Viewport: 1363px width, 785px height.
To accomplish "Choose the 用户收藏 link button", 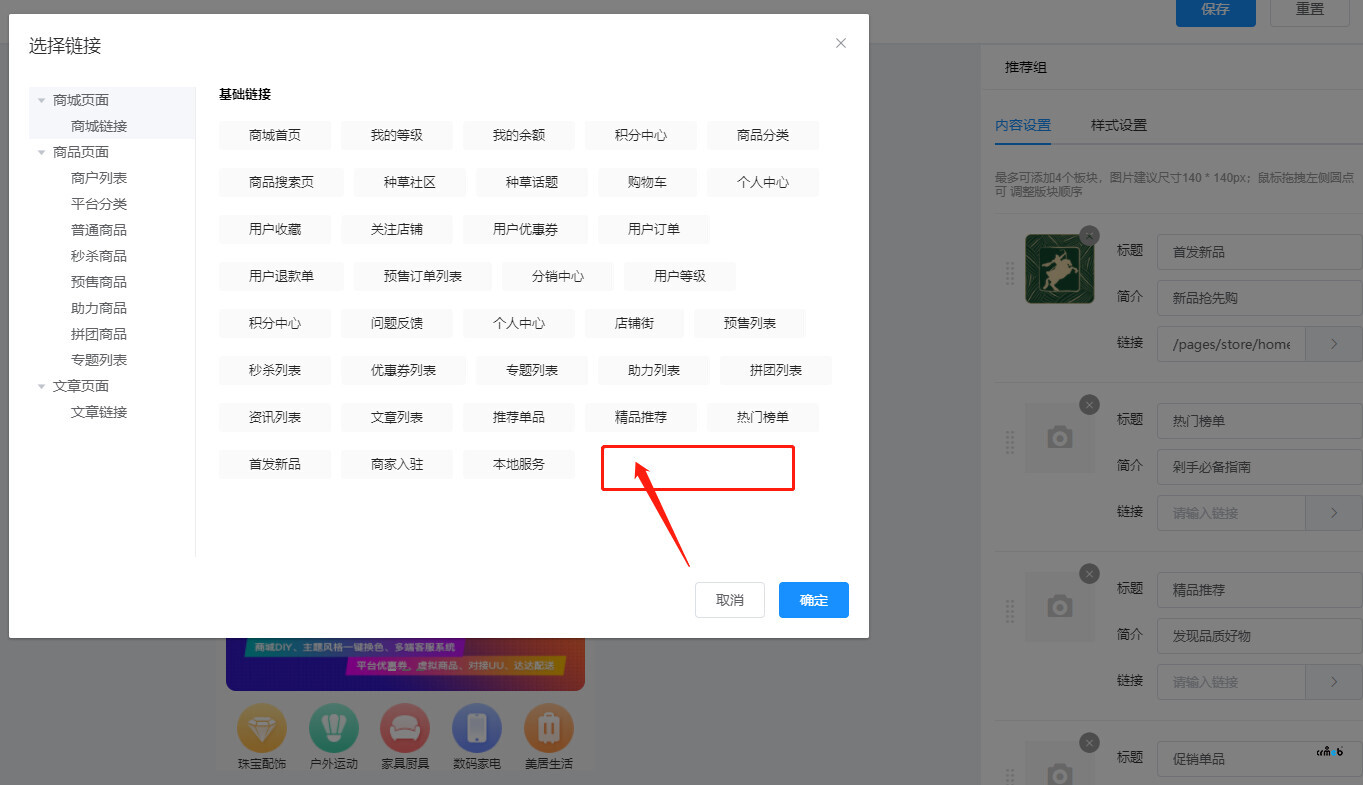I will pyautogui.click(x=275, y=229).
